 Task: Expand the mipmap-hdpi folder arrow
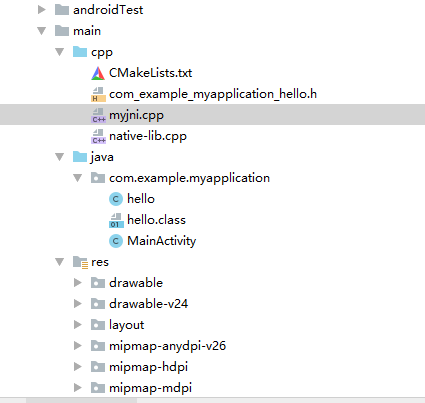point(78,367)
